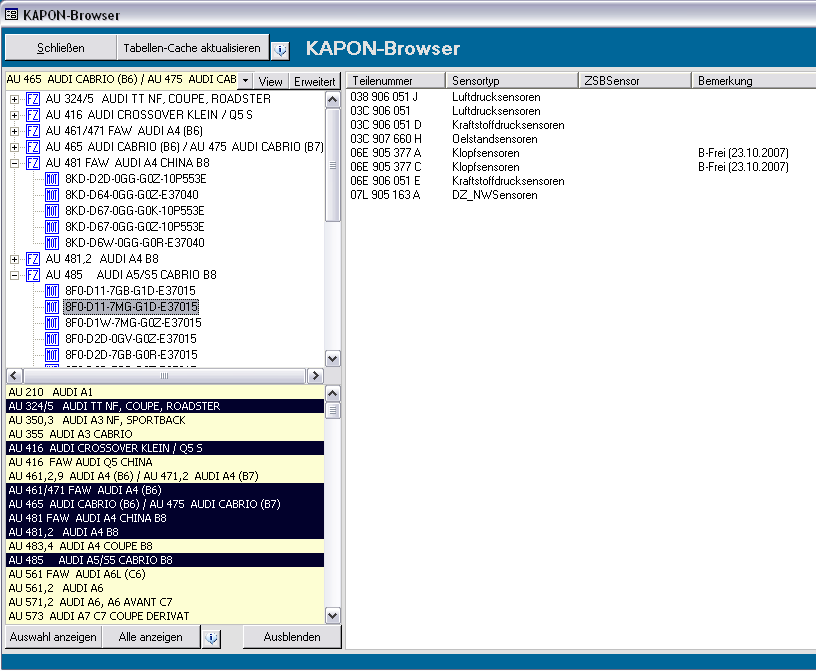
Task: Select AU 483,4 AUDI A4 COUPE B8
Action: pos(165,547)
